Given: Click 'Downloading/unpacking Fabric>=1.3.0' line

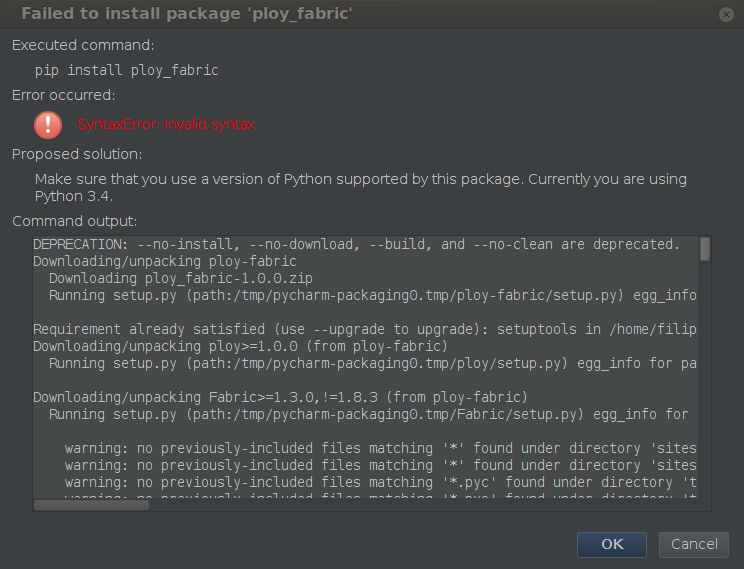Looking at the screenshot, I should 280,397.
